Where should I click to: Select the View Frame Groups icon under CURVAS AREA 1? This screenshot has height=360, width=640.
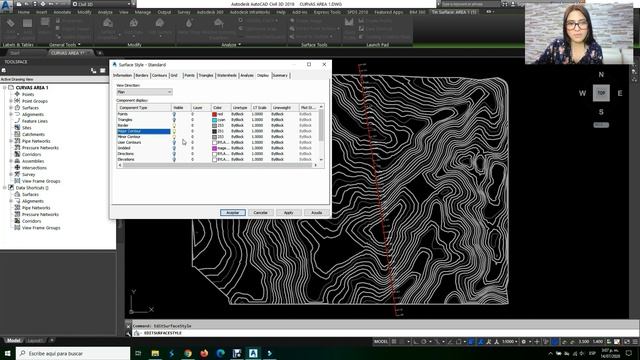click(17, 181)
